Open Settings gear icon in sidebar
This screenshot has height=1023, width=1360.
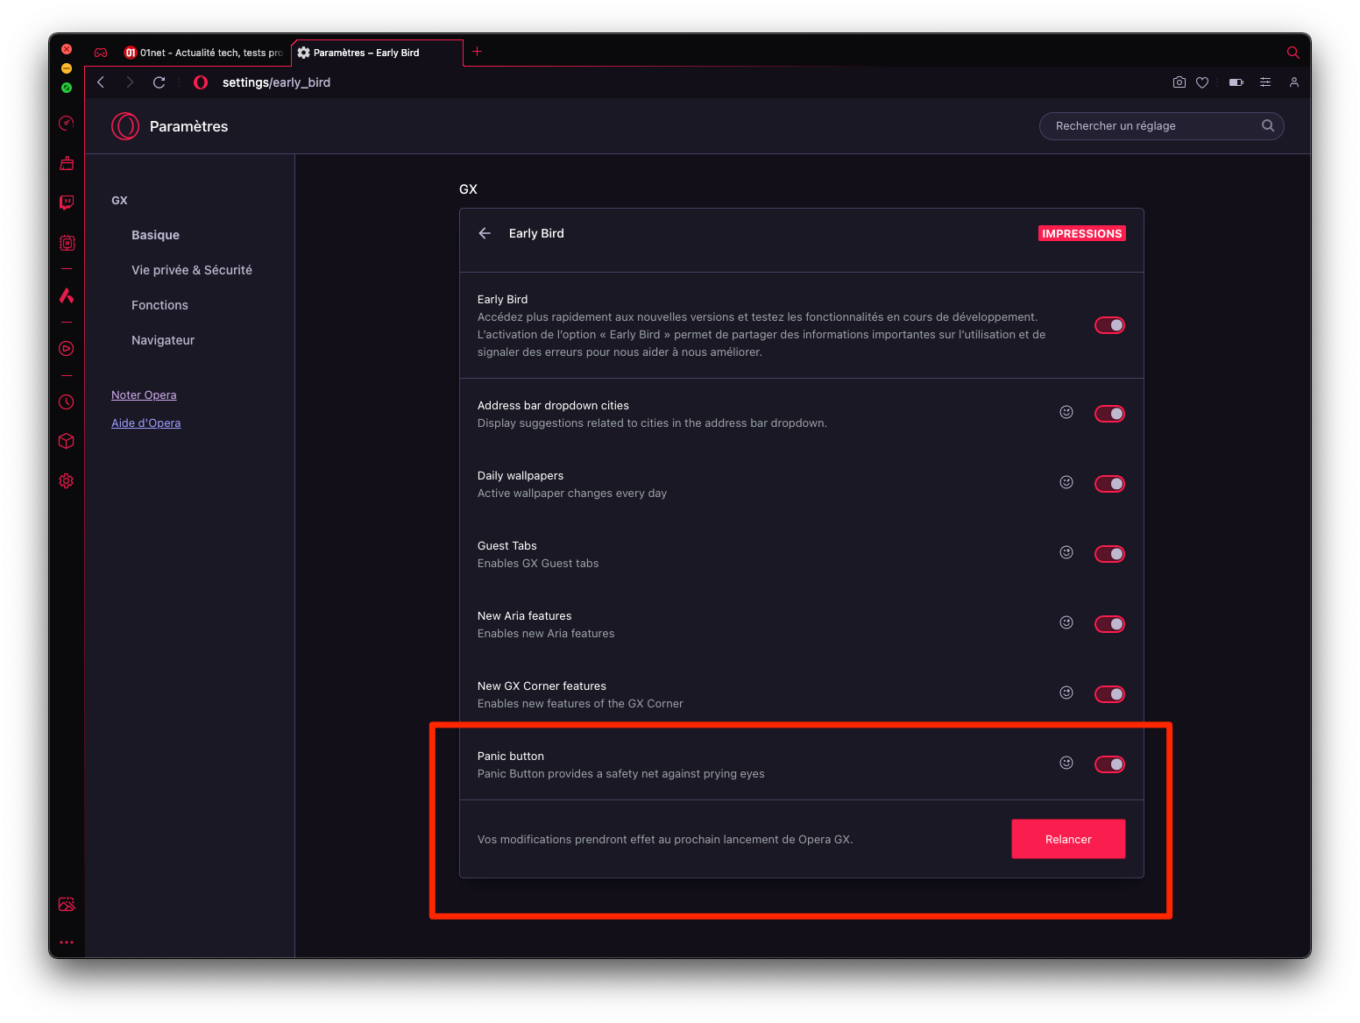coord(66,481)
